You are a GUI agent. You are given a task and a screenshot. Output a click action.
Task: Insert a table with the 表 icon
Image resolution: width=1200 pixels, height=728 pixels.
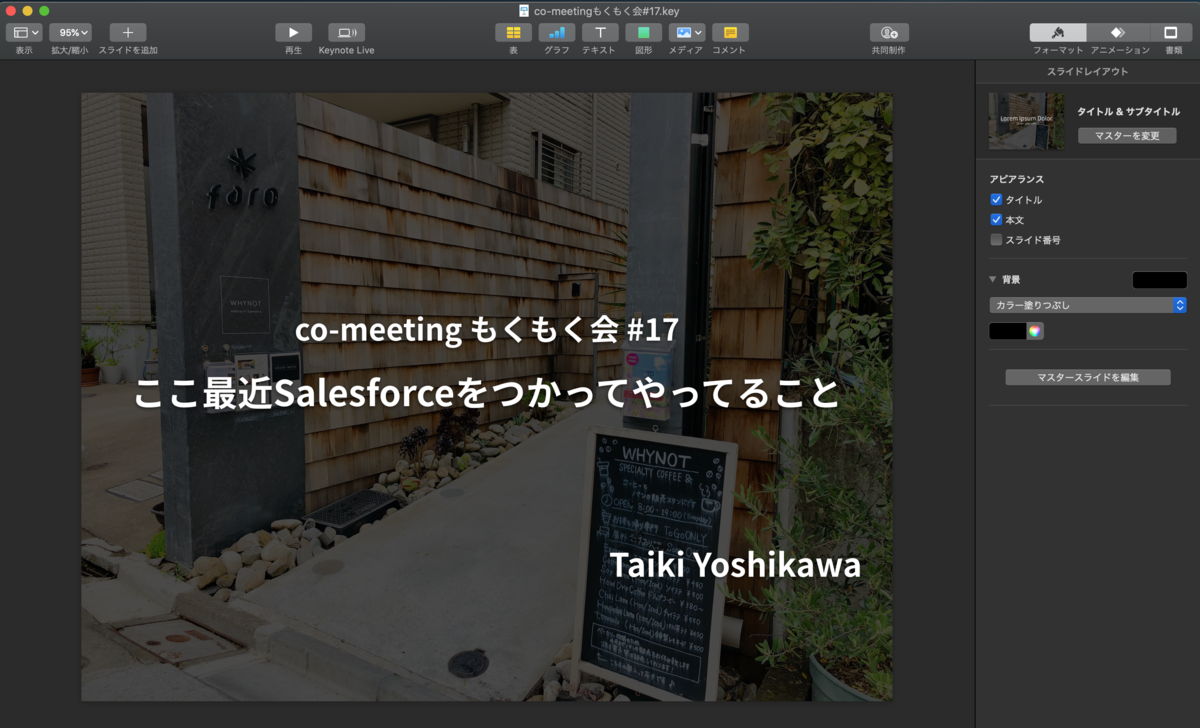[513, 33]
